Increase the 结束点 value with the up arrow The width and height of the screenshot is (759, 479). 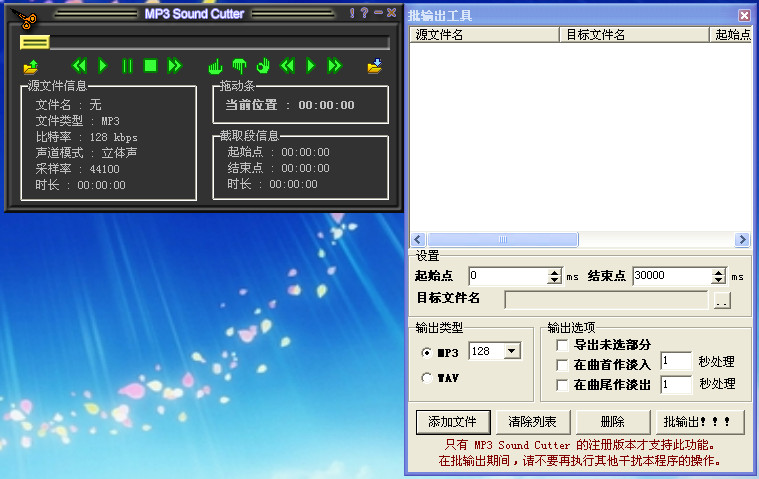point(719,272)
